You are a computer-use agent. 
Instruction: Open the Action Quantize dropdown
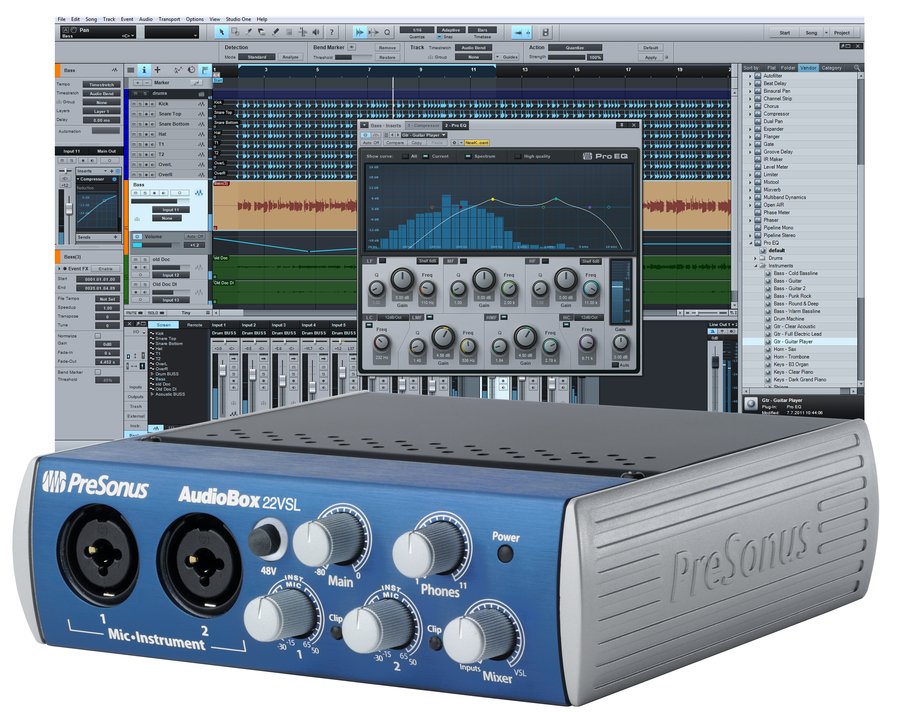575,48
